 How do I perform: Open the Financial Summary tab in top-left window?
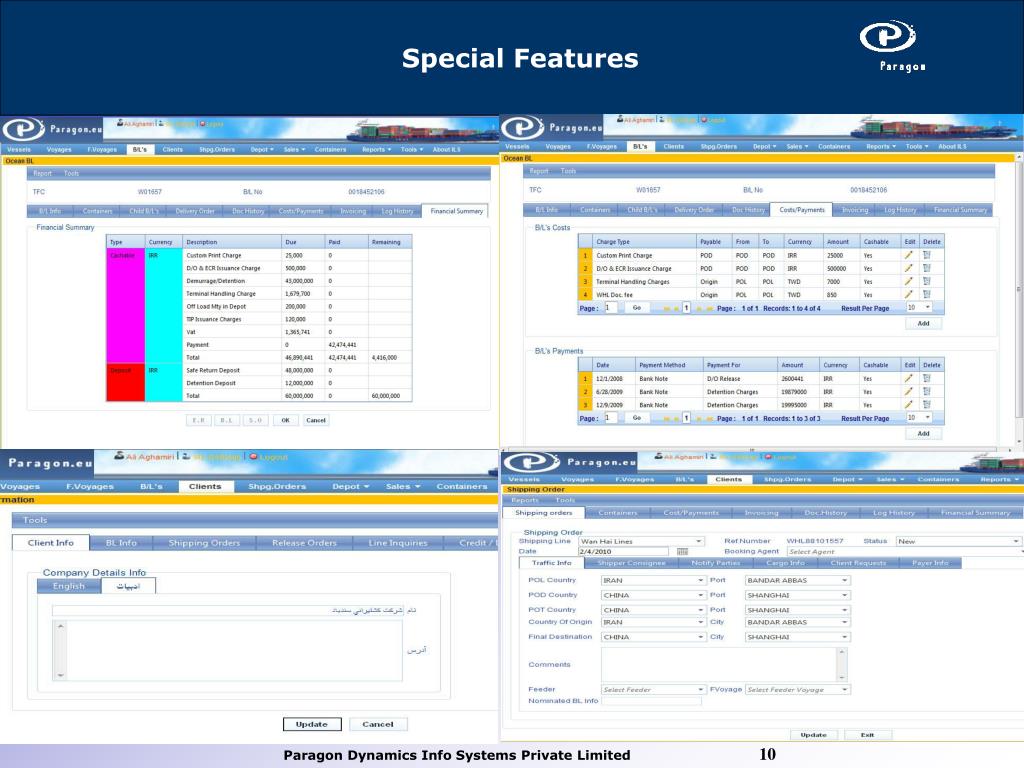[456, 211]
